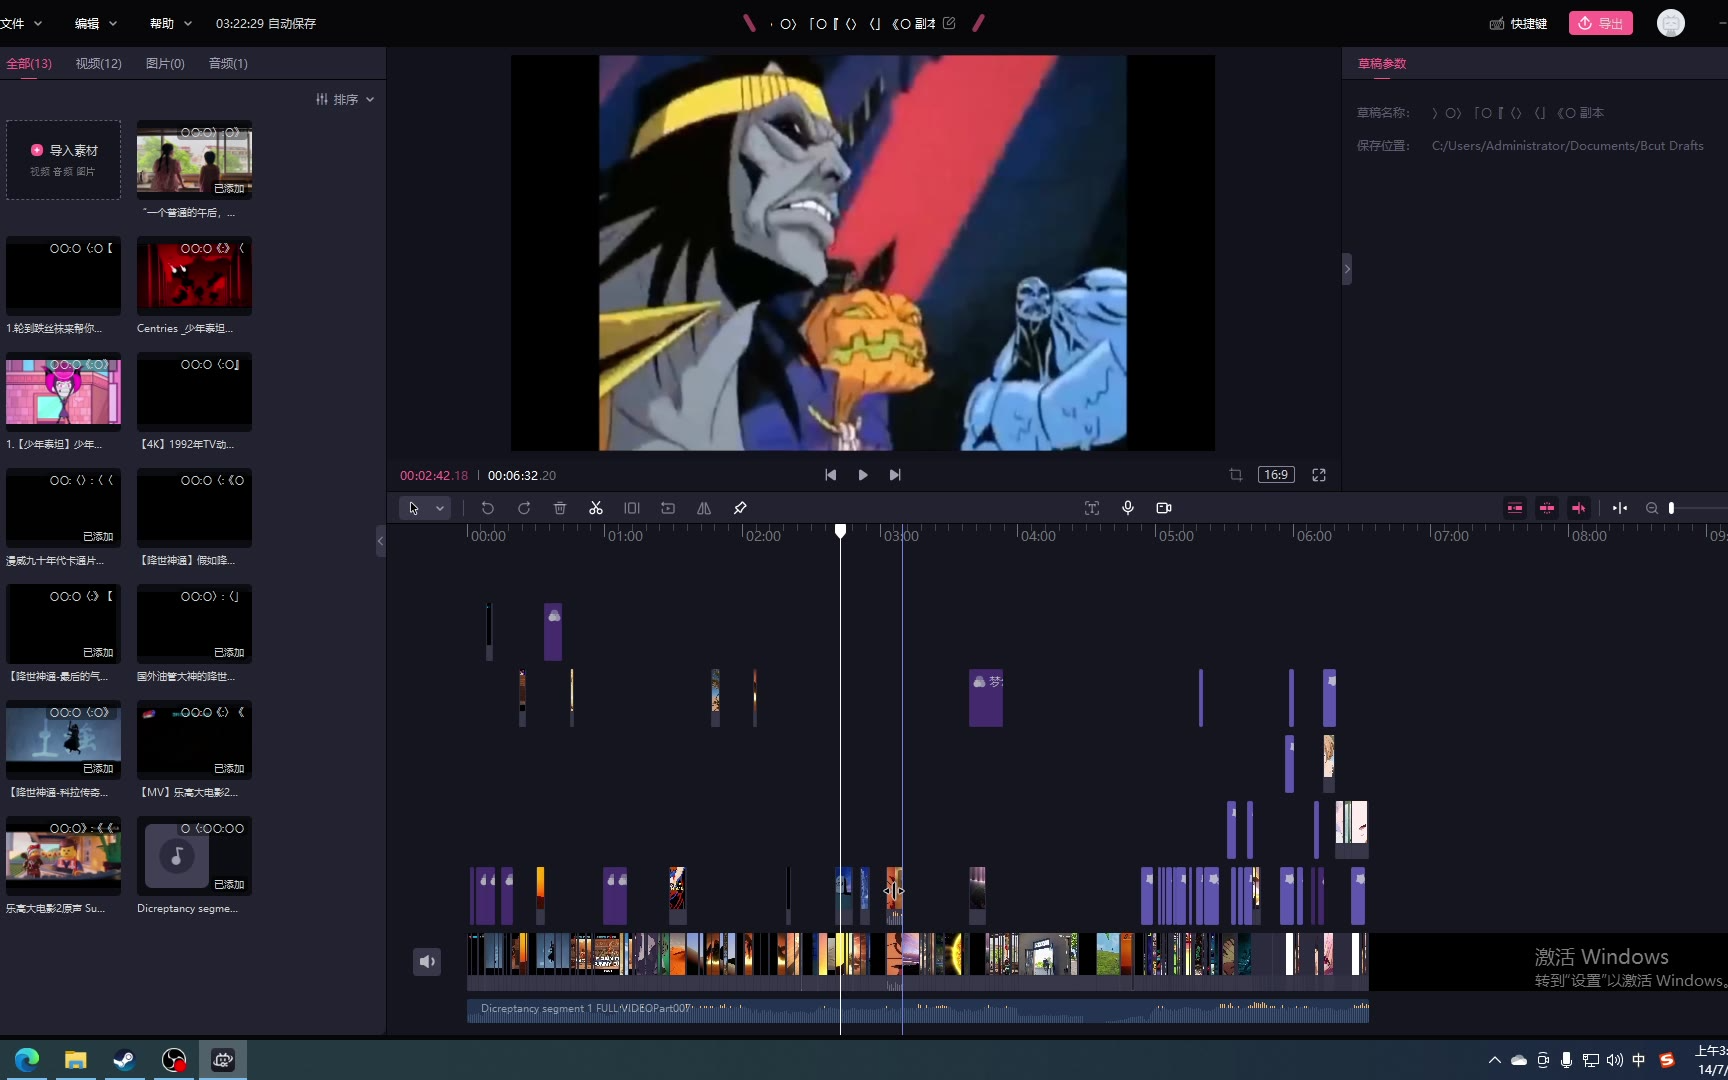Toggle linkage pink button
Image resolution: width=1728 pixels, height=1080 pixels.
click(1579, 508)
